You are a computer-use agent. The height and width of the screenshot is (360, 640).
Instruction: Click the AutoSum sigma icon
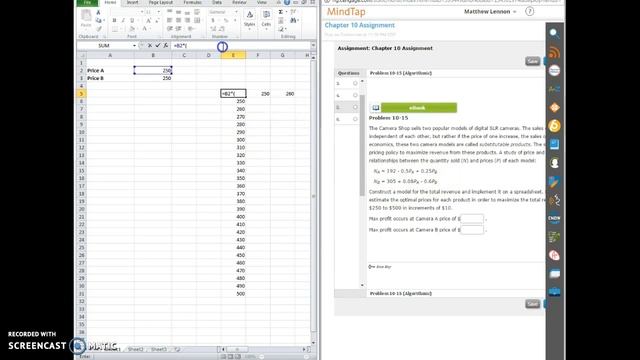pyautogui.click(x=281, y=12)
